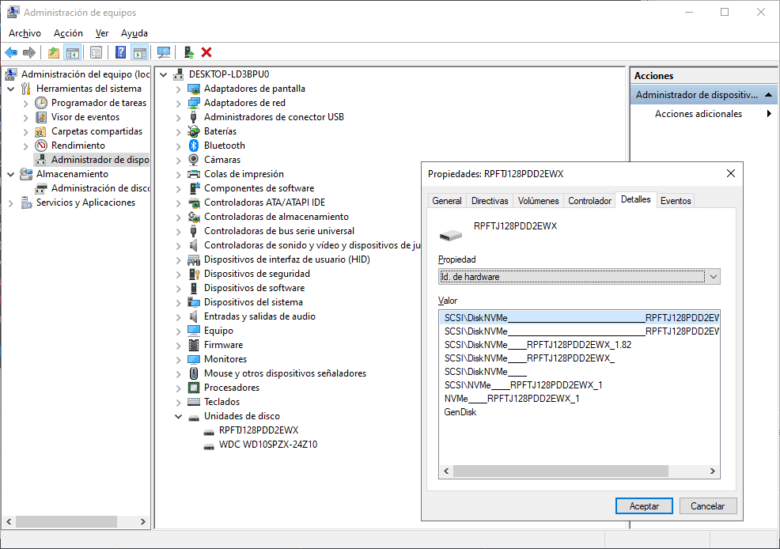
Task: Click the Rendimiento icon in left tree
Action: point(41,146)
